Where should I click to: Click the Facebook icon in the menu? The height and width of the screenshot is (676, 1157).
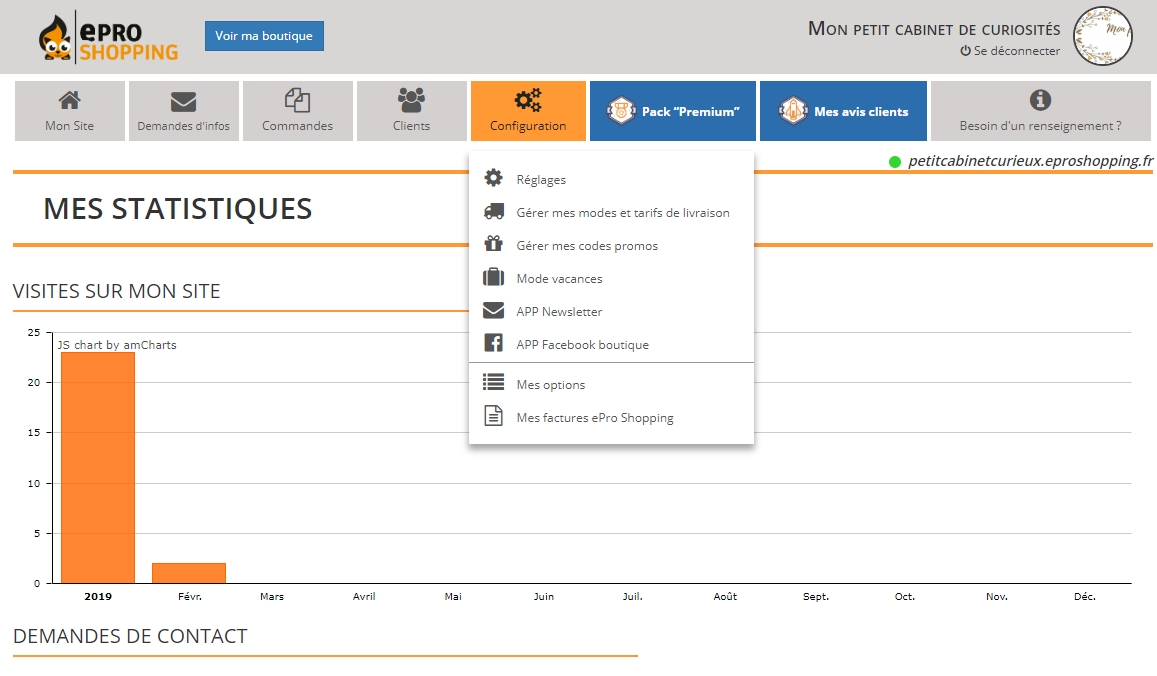point(493,344)
